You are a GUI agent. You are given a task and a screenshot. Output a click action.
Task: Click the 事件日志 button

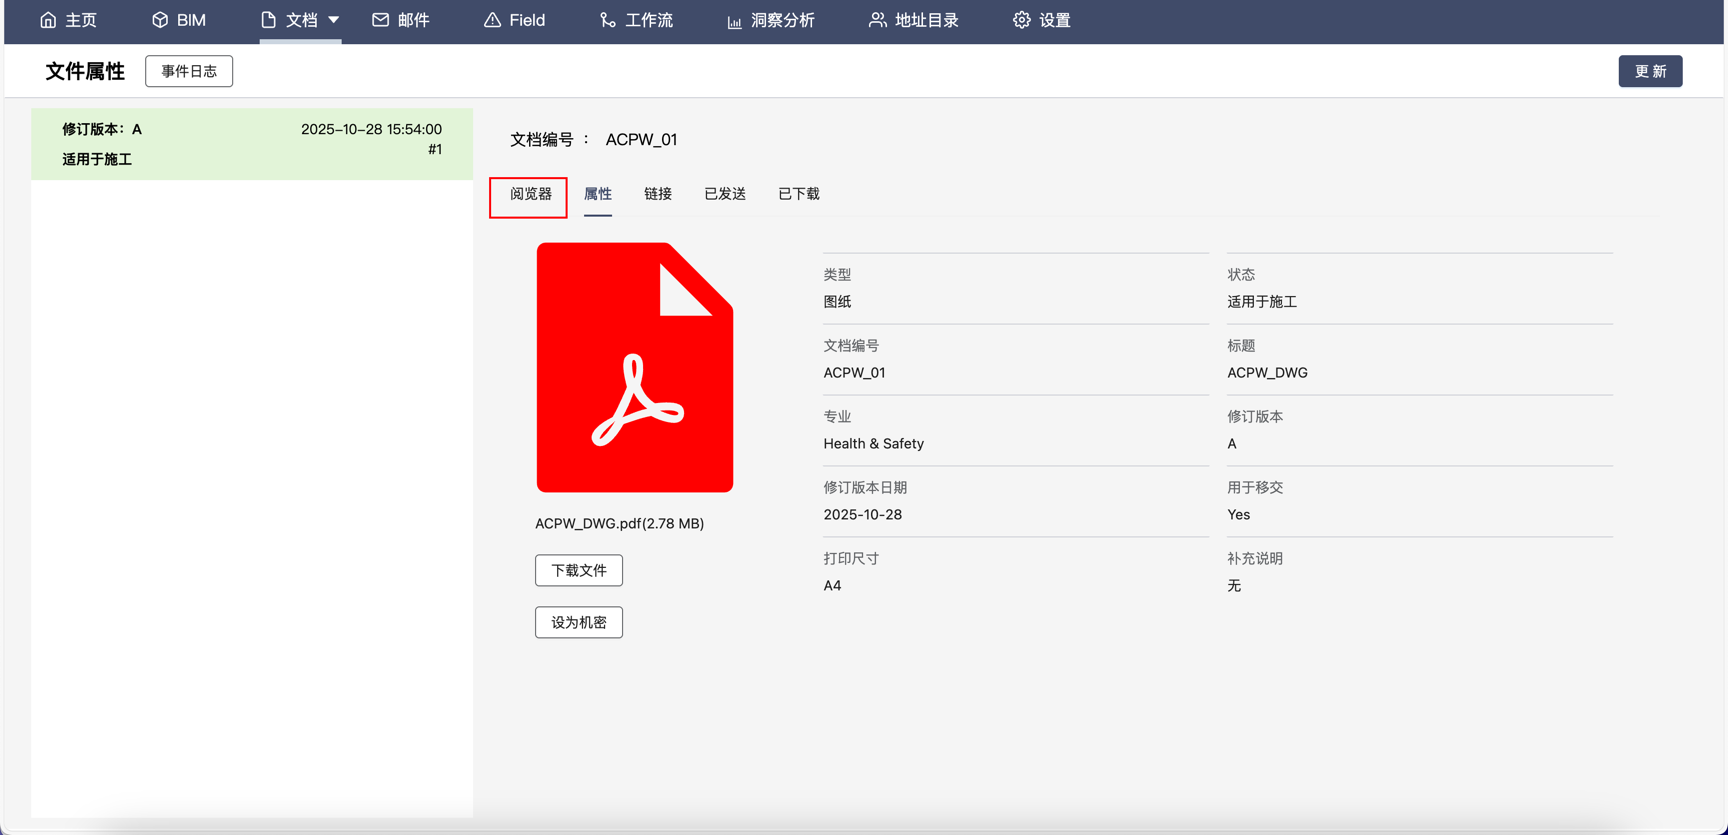click(x=189, y=71)
